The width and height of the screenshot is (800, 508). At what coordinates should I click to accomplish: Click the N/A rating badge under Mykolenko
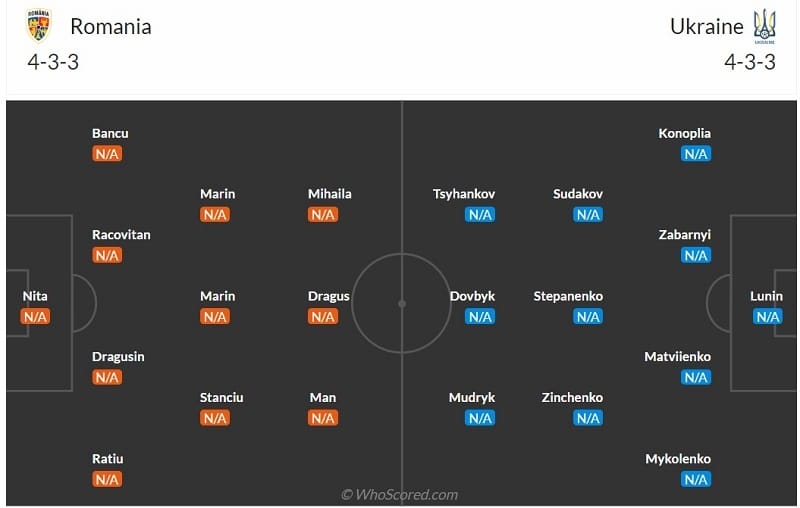[x=696, y=480]
